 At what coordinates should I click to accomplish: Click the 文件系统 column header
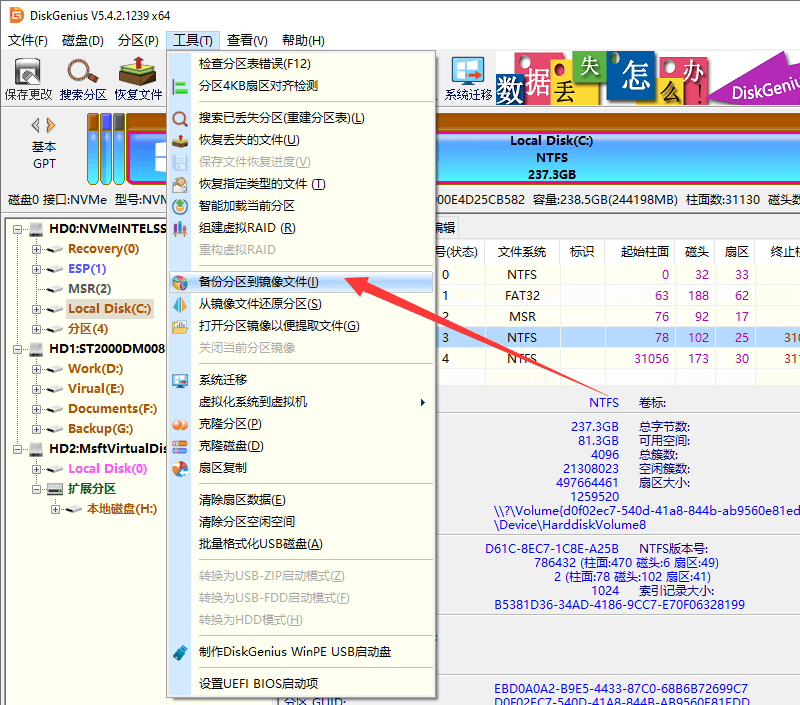[521, 251]
